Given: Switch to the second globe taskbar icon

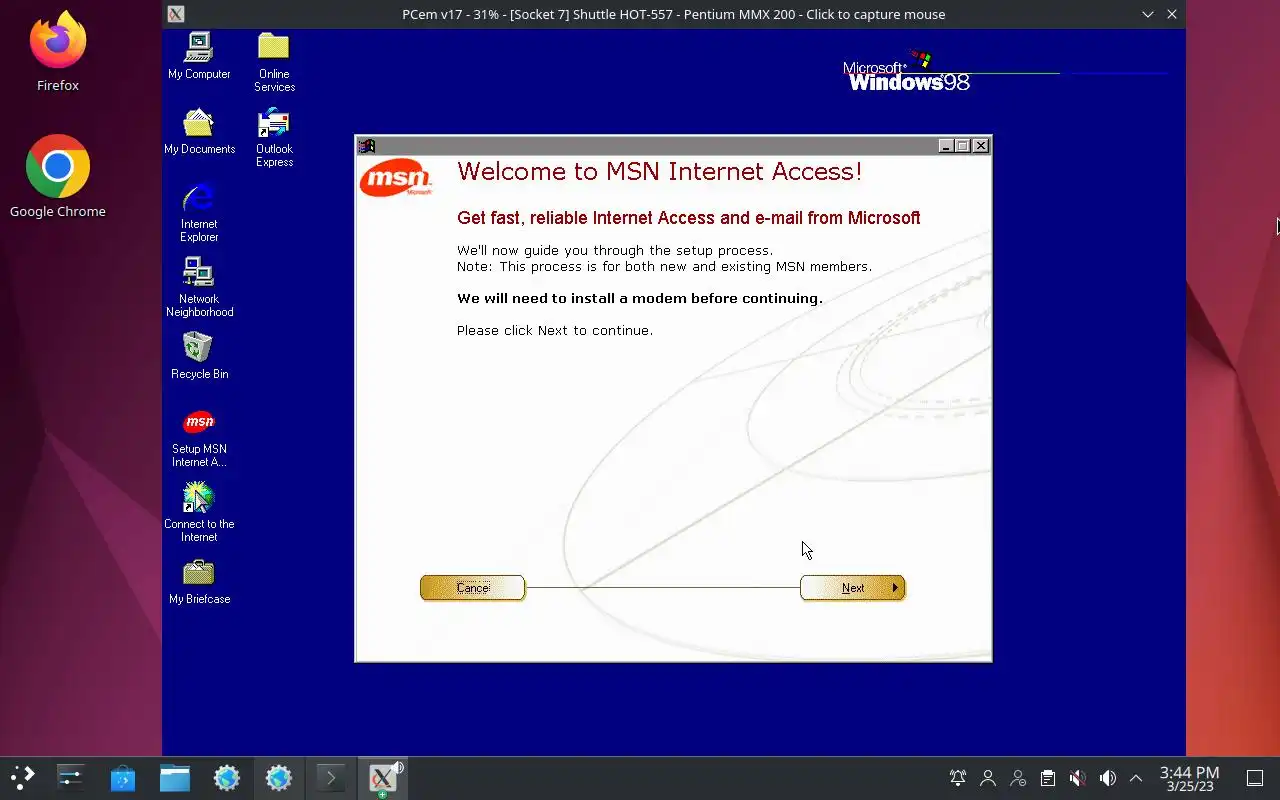Looking at the screenshot, I should (x=279, y=778).
